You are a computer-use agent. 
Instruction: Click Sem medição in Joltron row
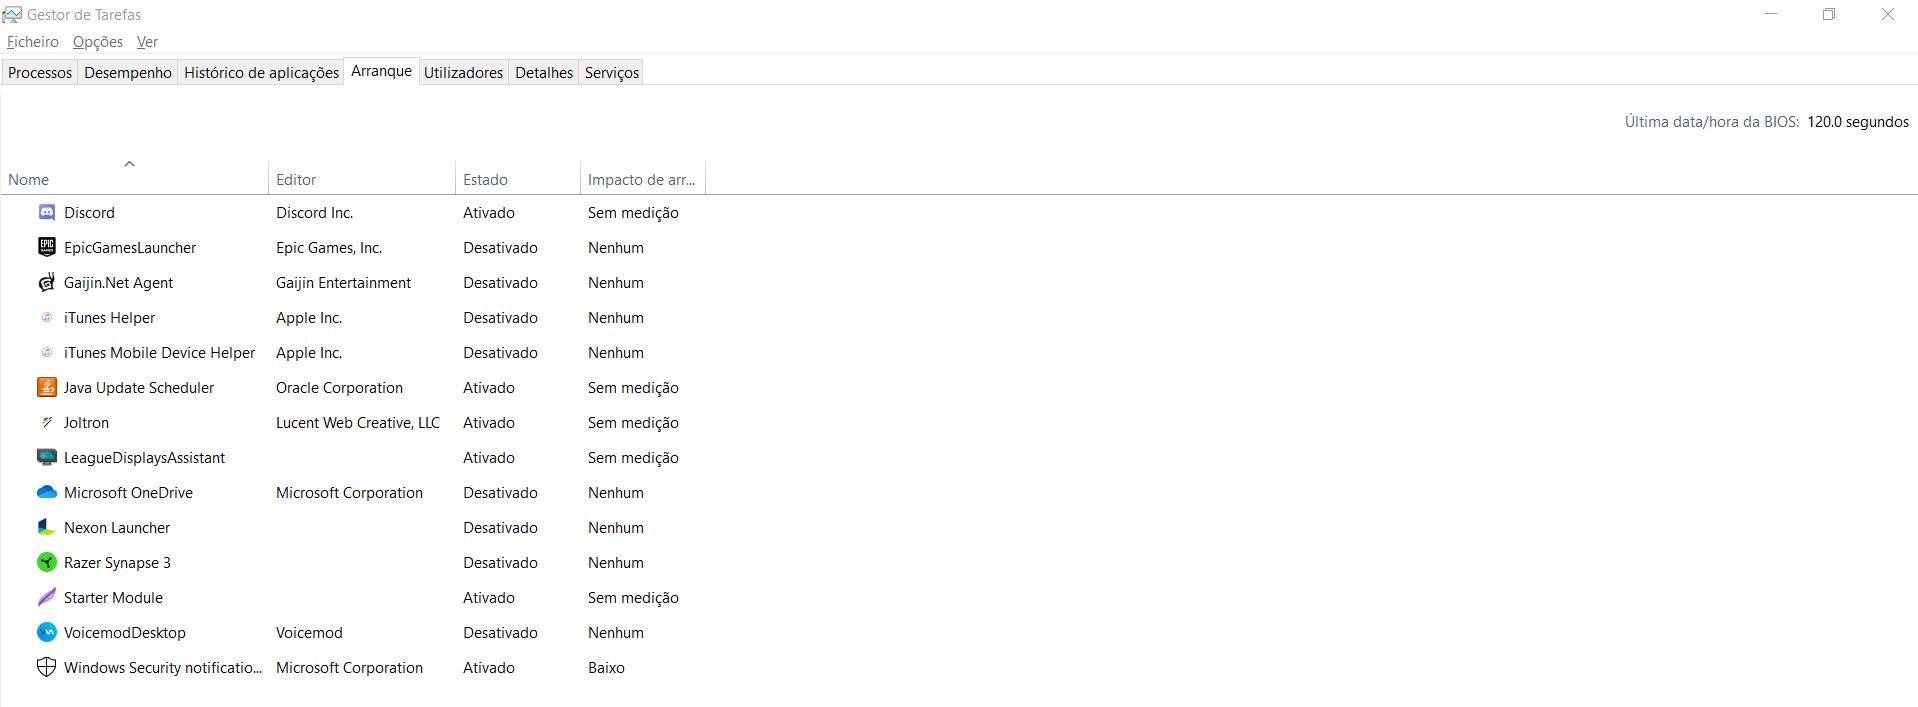(633, 423)
